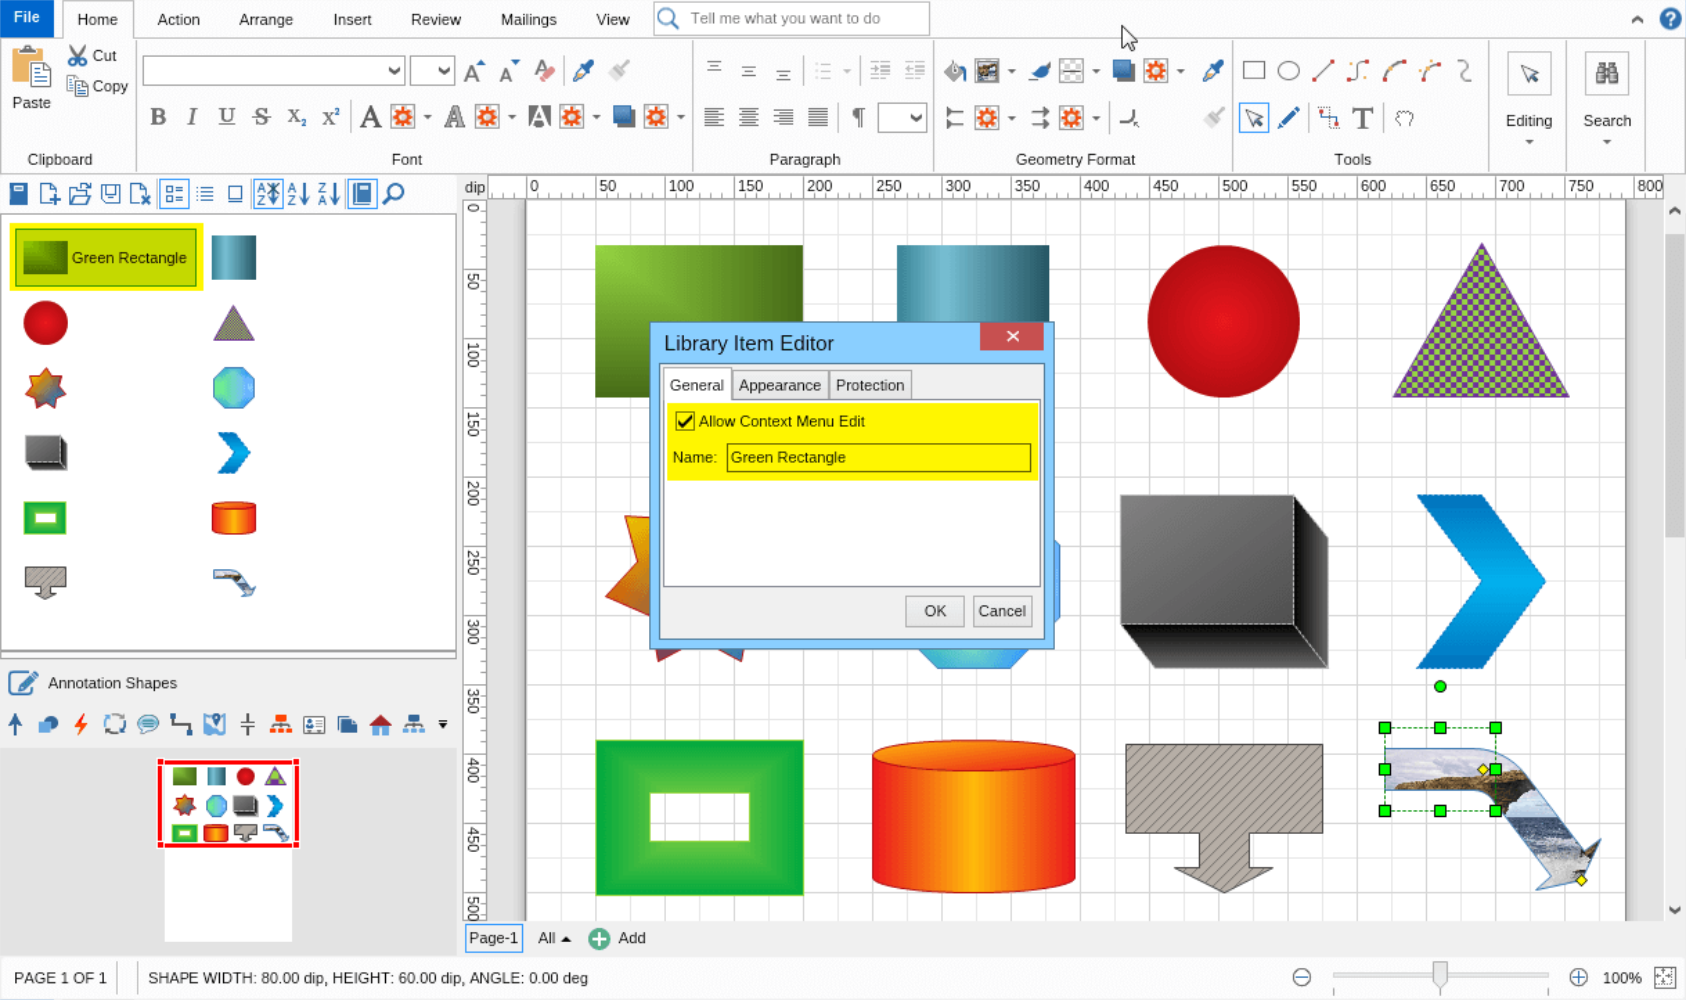Screen dimensions: 1686x1000
Task: Select the Rectangle drawing tool
Action: pos(1254,70)
